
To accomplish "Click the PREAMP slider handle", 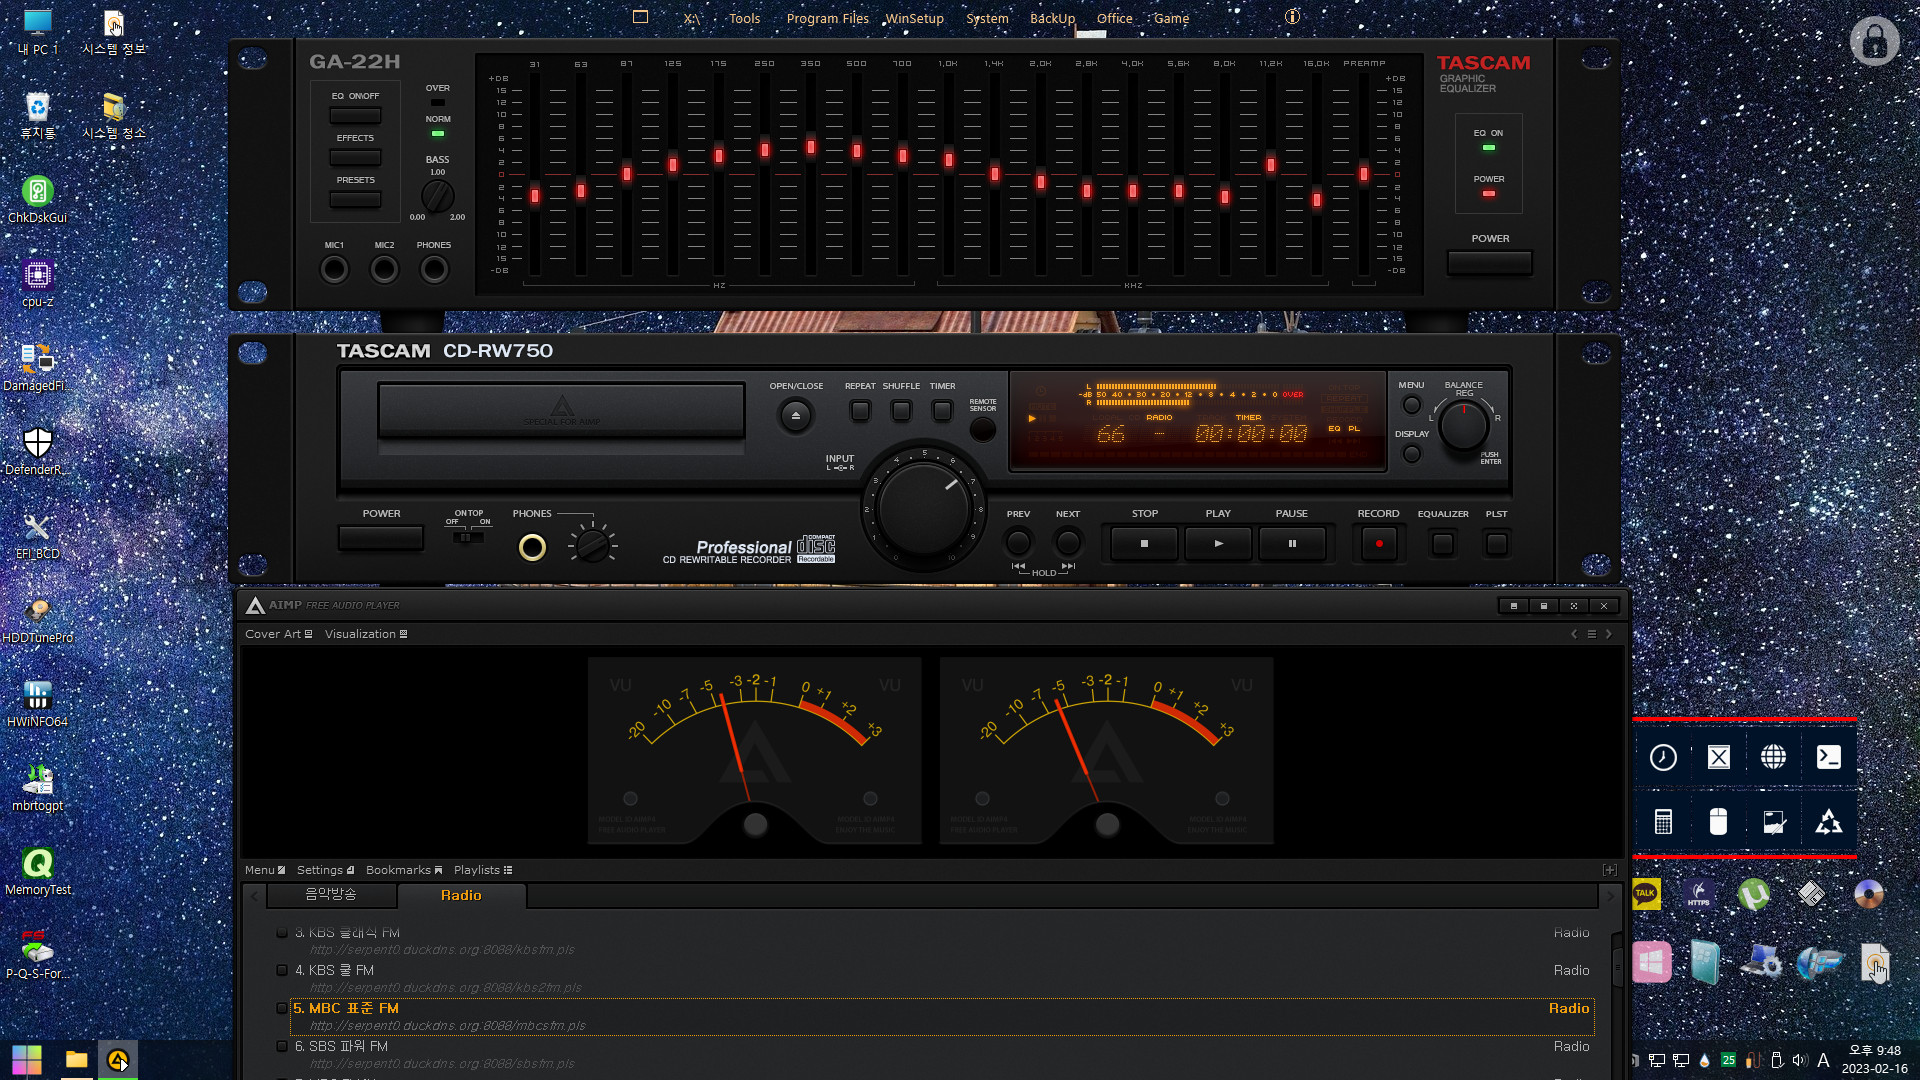I will pyautogui.click(x=1363, y=174).
